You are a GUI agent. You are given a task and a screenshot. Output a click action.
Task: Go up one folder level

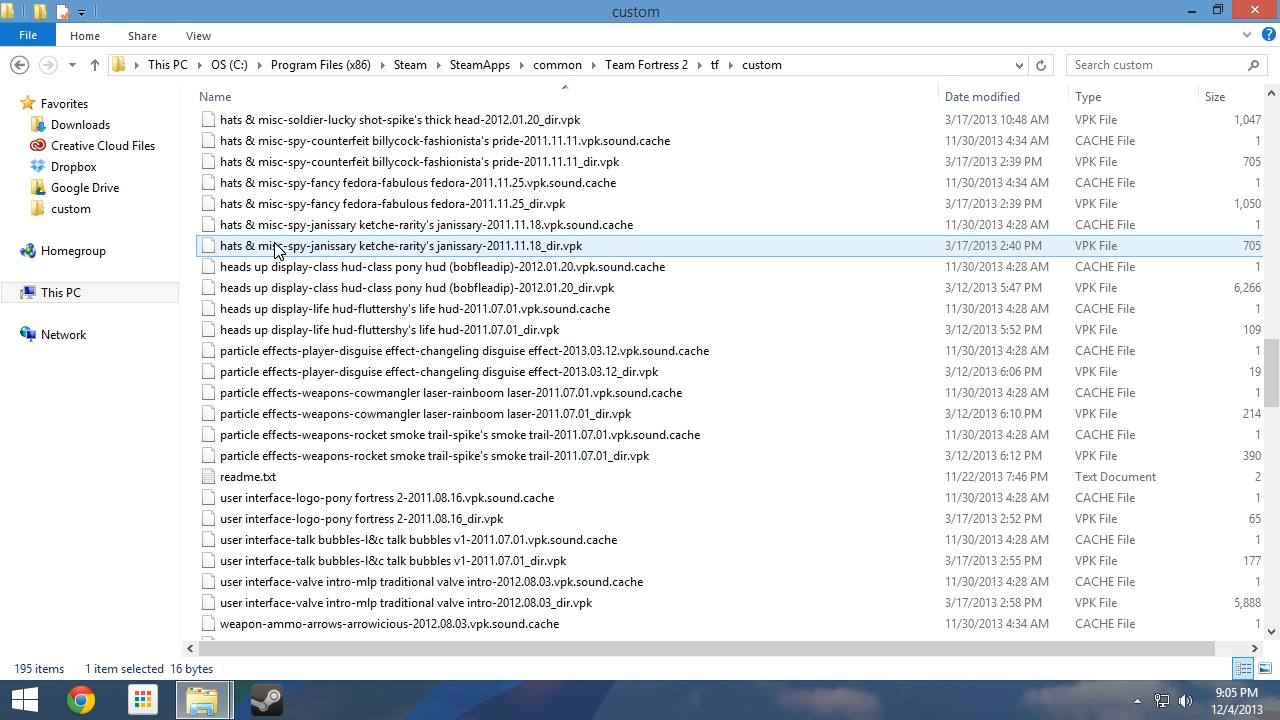(95, 65)
